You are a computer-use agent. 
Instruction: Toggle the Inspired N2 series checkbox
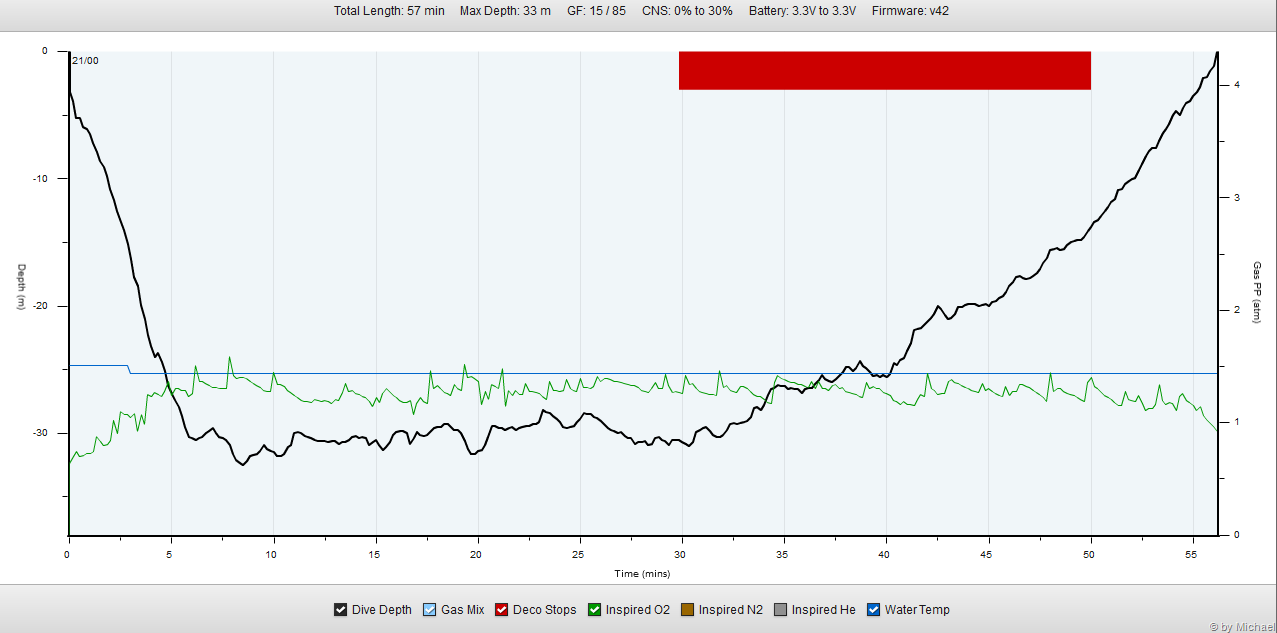click(687, 610)
